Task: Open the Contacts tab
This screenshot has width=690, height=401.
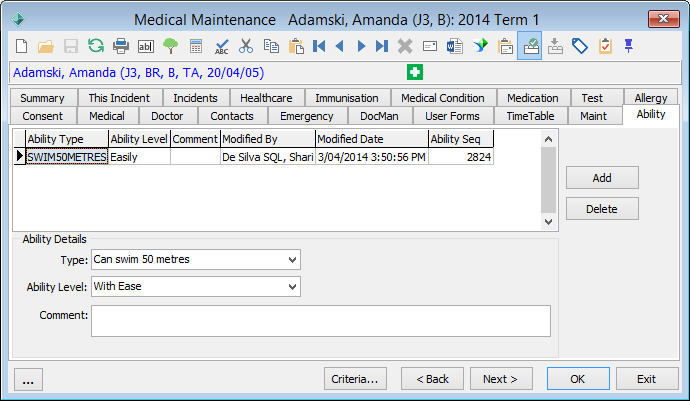Action: click(232, 116)
